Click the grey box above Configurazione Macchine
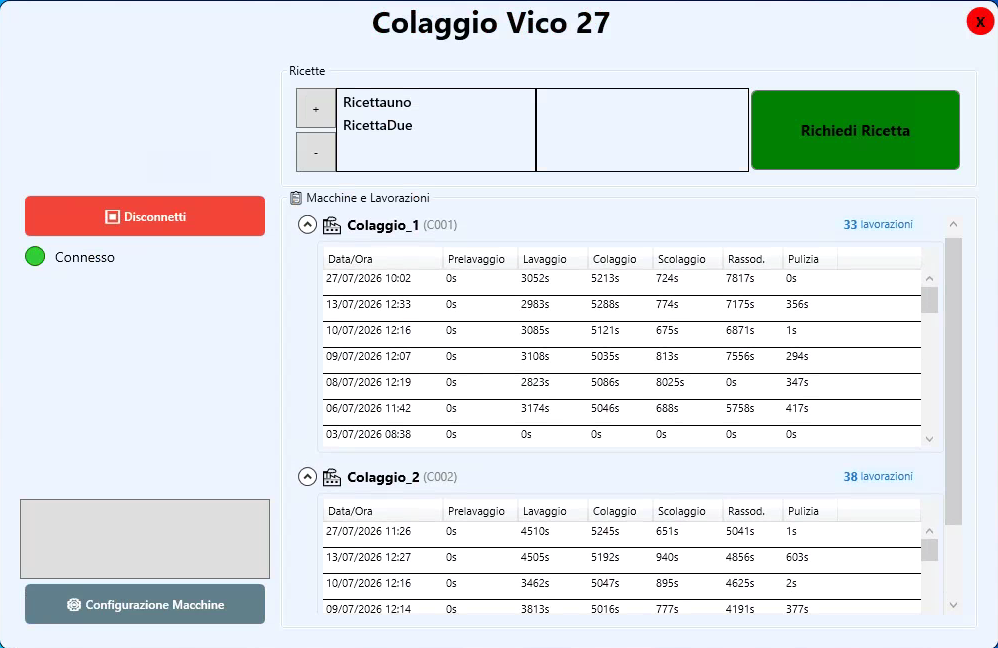This screenshot has width=998, height=648. coord(145,539)
